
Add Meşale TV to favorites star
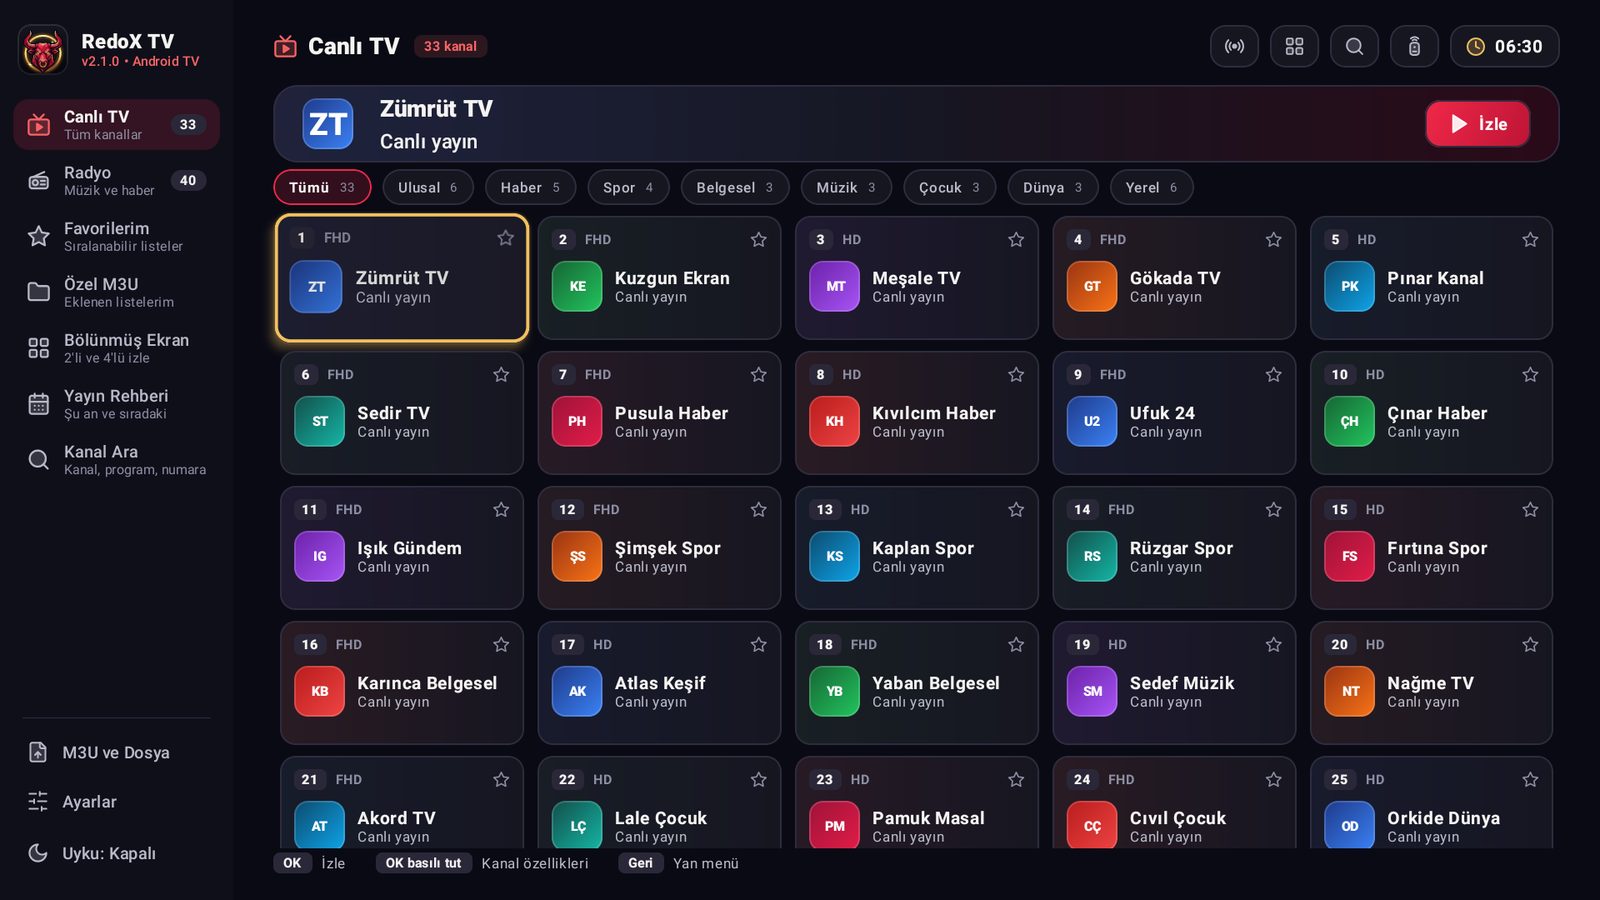click(x=1016, y=240)
